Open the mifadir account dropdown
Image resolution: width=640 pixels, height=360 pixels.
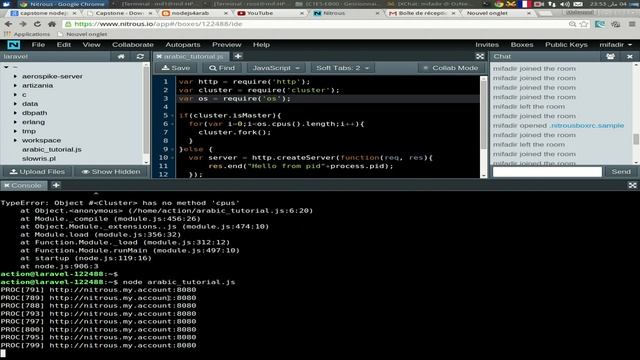click(x=616, y=45)
